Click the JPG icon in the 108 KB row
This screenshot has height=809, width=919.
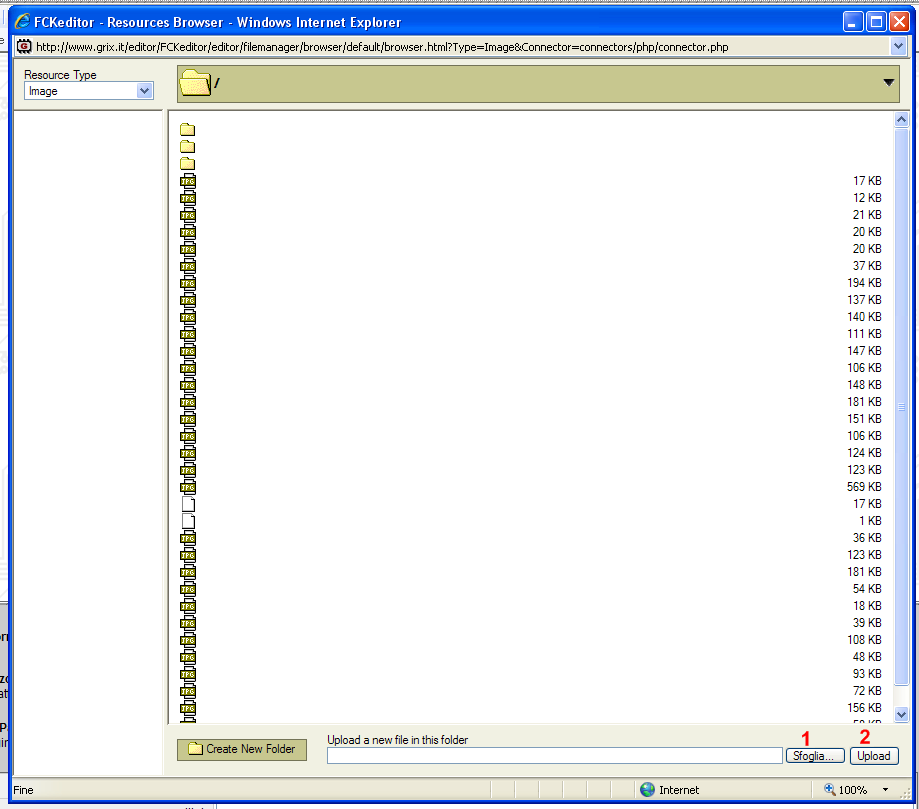point(188,640)
